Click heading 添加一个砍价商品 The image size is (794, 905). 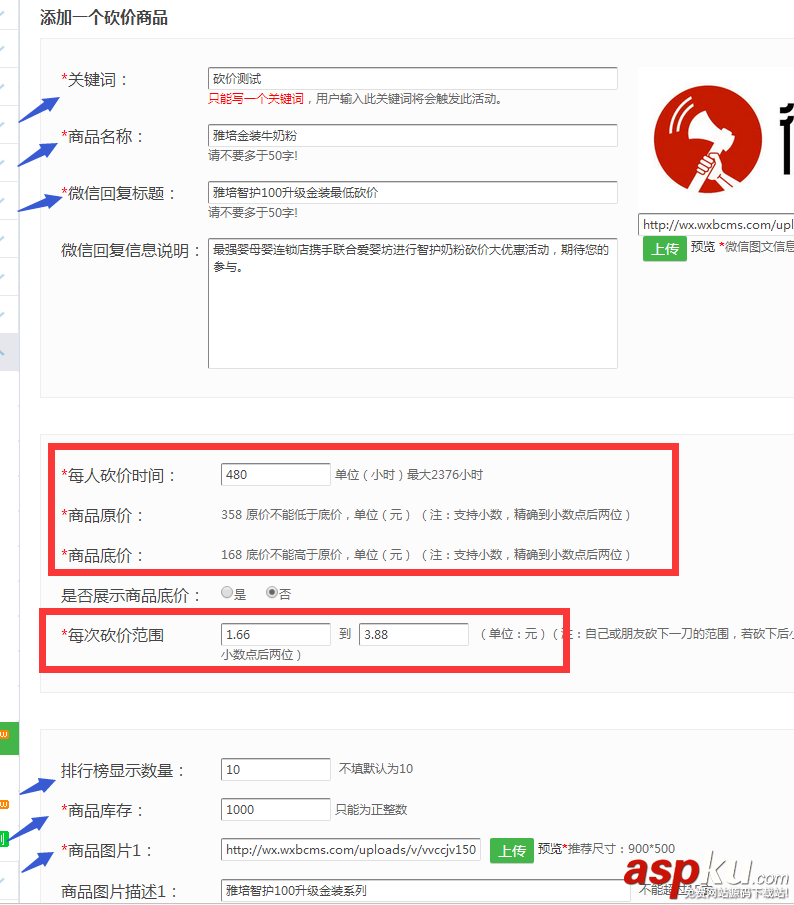[x=104, y=17]
